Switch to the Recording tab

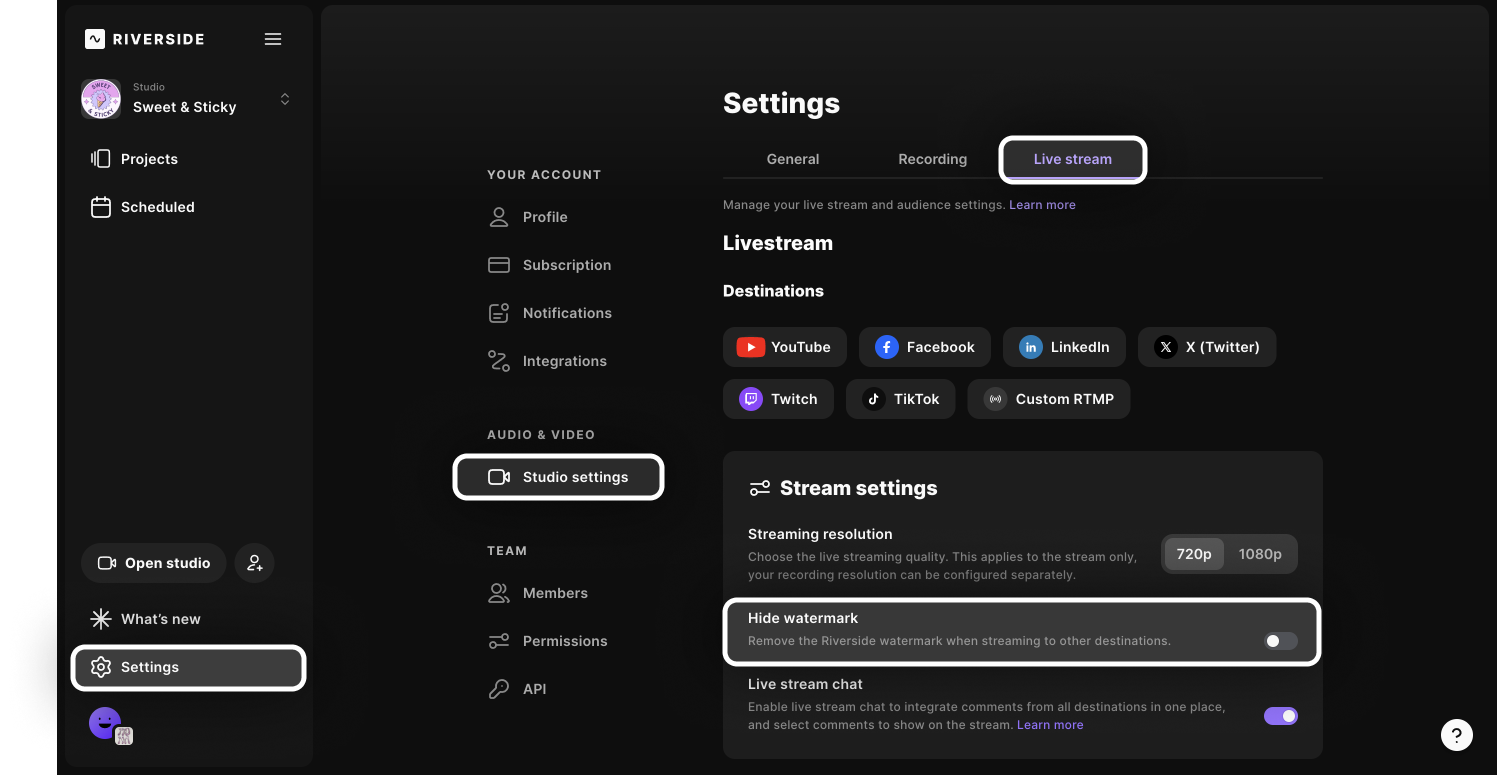(x=932, y=159)
